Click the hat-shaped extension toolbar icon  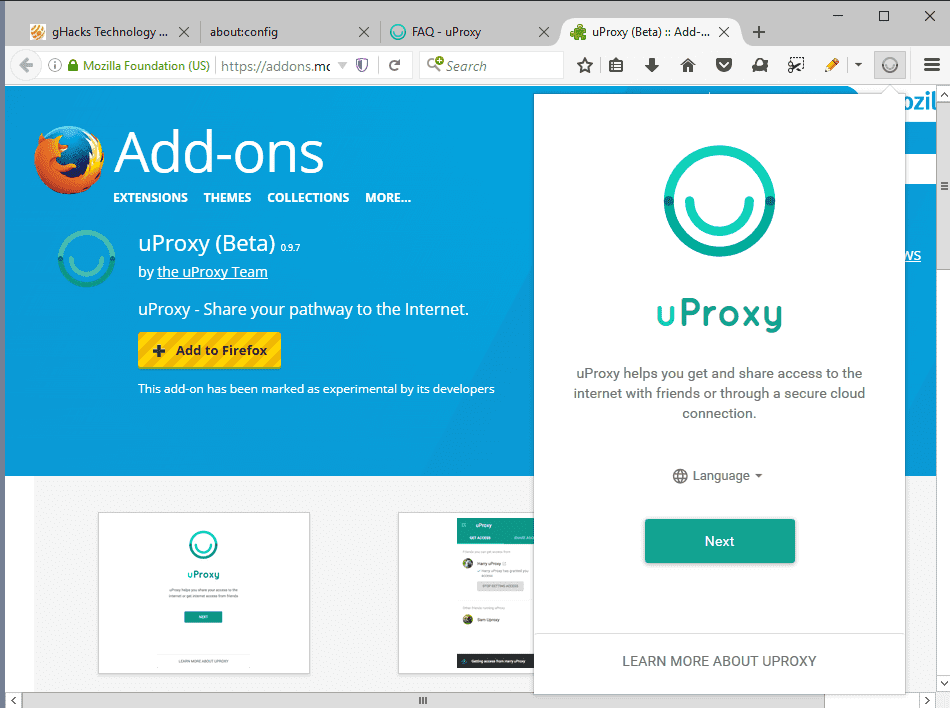760,65
